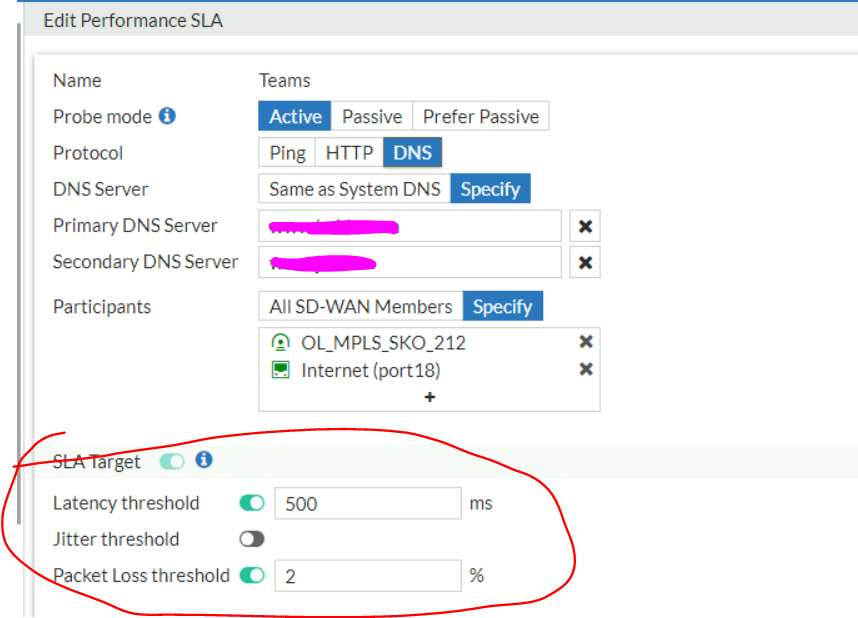Remove Internet (port18) from participants
This screenshot has width=858, height=618.
click(586, 370)
